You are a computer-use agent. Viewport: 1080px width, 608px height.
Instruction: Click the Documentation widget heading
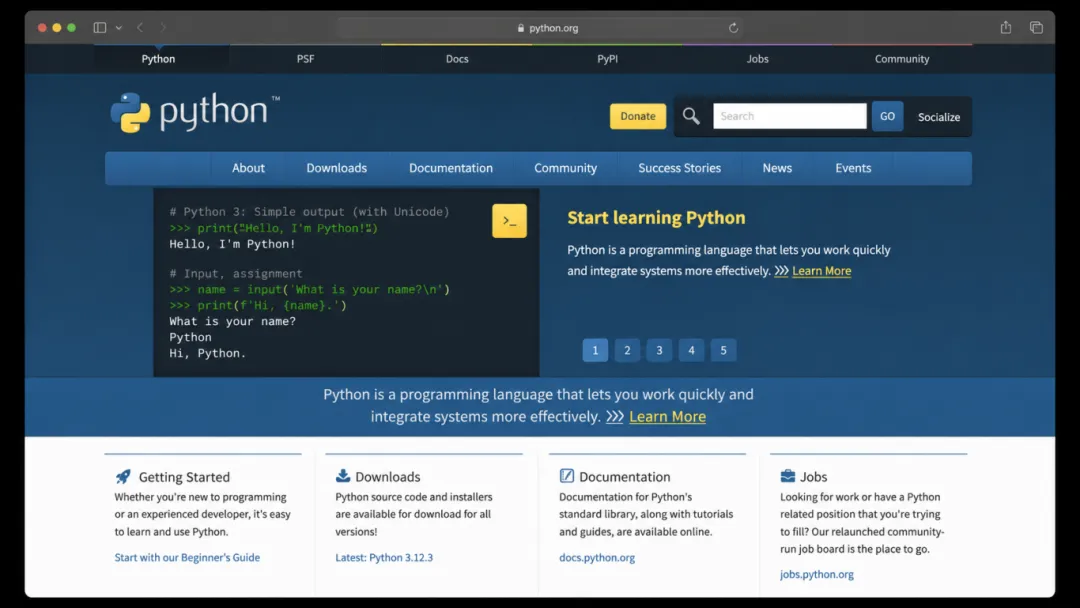click(625, 476)
